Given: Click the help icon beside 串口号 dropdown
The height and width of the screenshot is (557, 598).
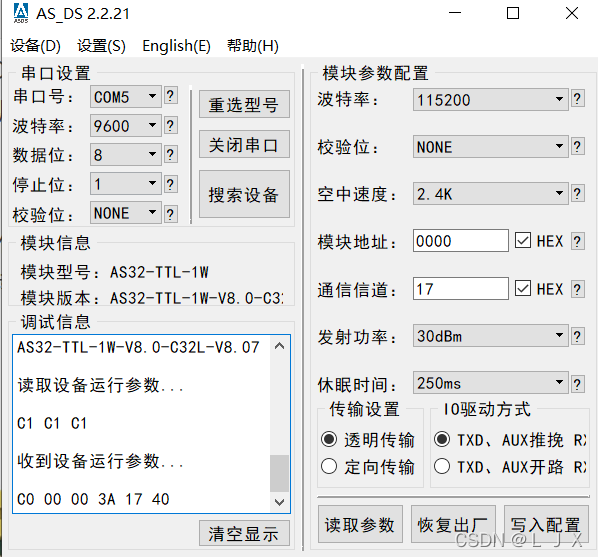Looking at the screenshot, I should 170,96.
